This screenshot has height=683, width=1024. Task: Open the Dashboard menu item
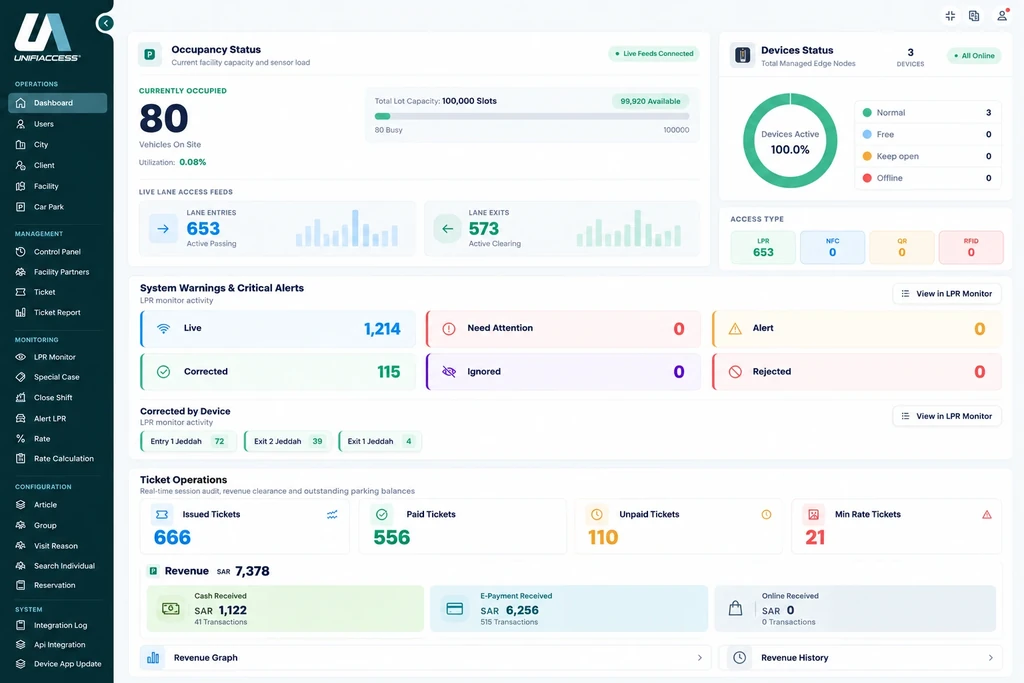click(x=57, y=103)
